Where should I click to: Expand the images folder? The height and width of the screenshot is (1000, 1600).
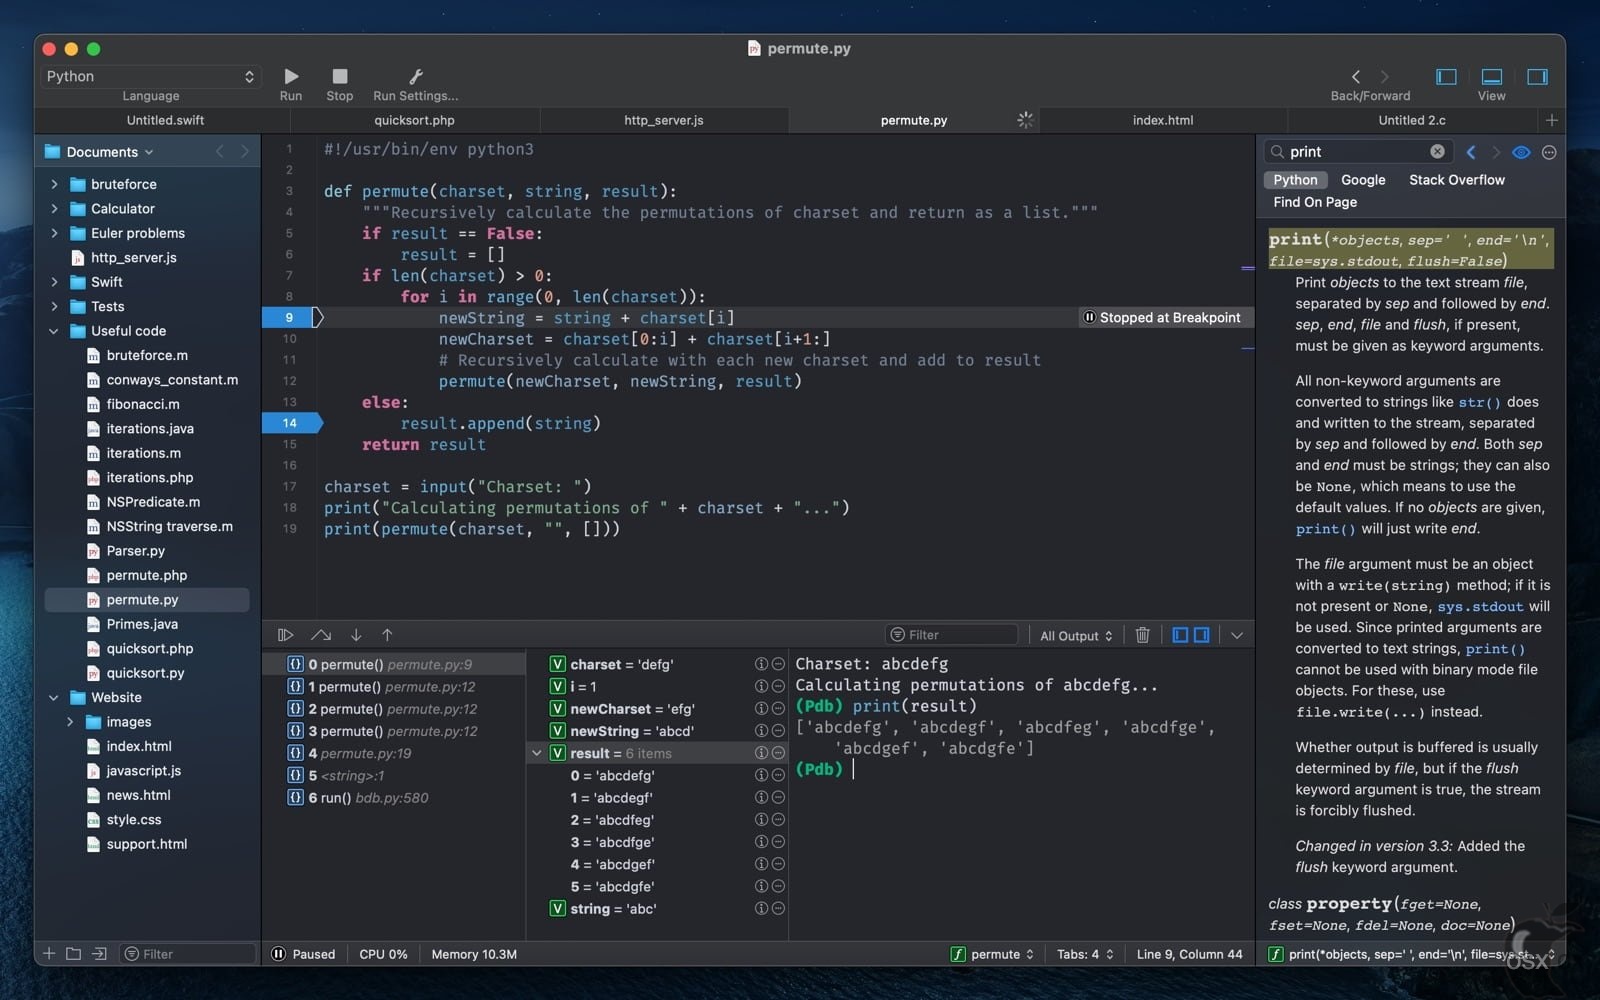(x=70, y=722)
